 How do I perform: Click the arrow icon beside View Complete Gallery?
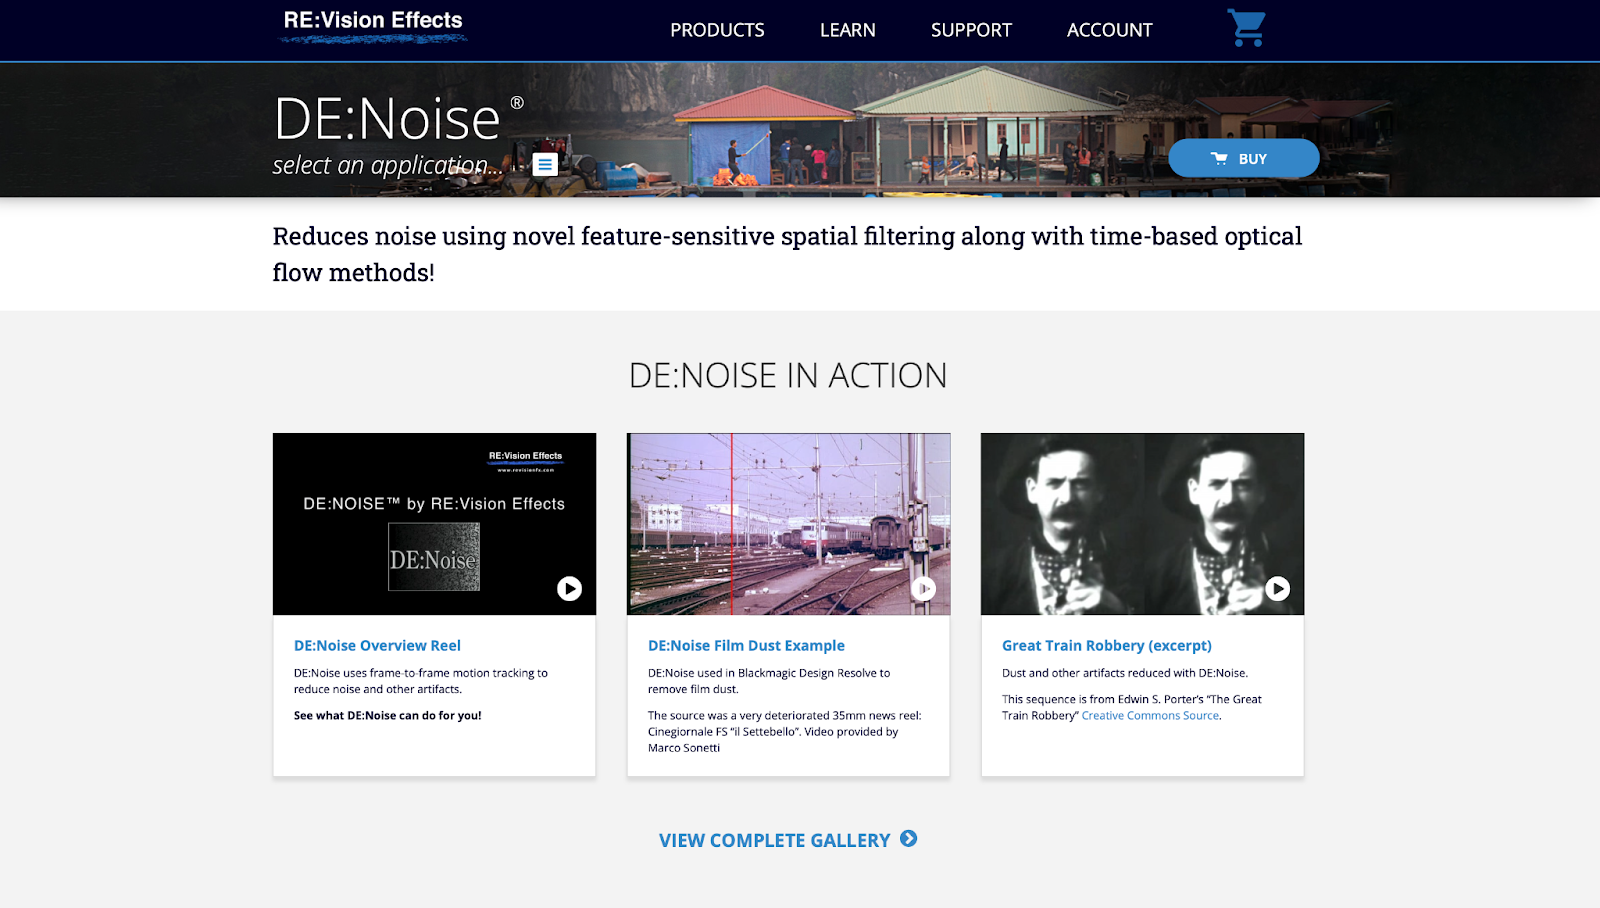[908, 839]
